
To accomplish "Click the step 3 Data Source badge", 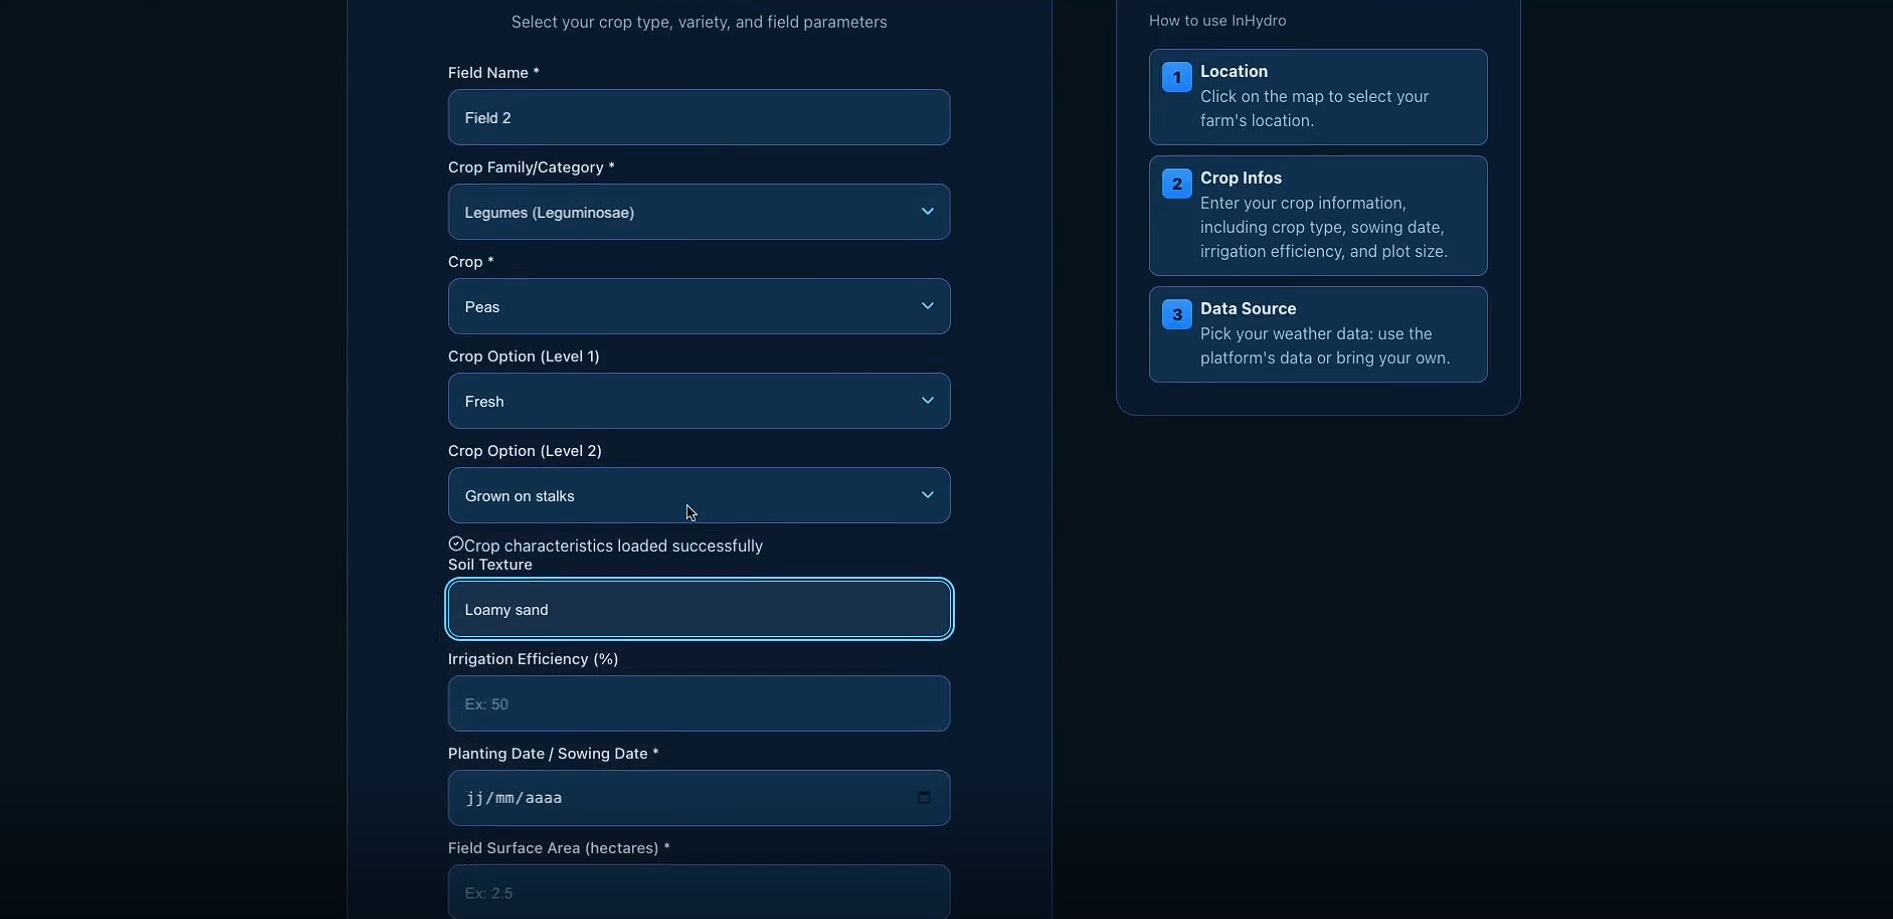I will tap(1176, 315).
